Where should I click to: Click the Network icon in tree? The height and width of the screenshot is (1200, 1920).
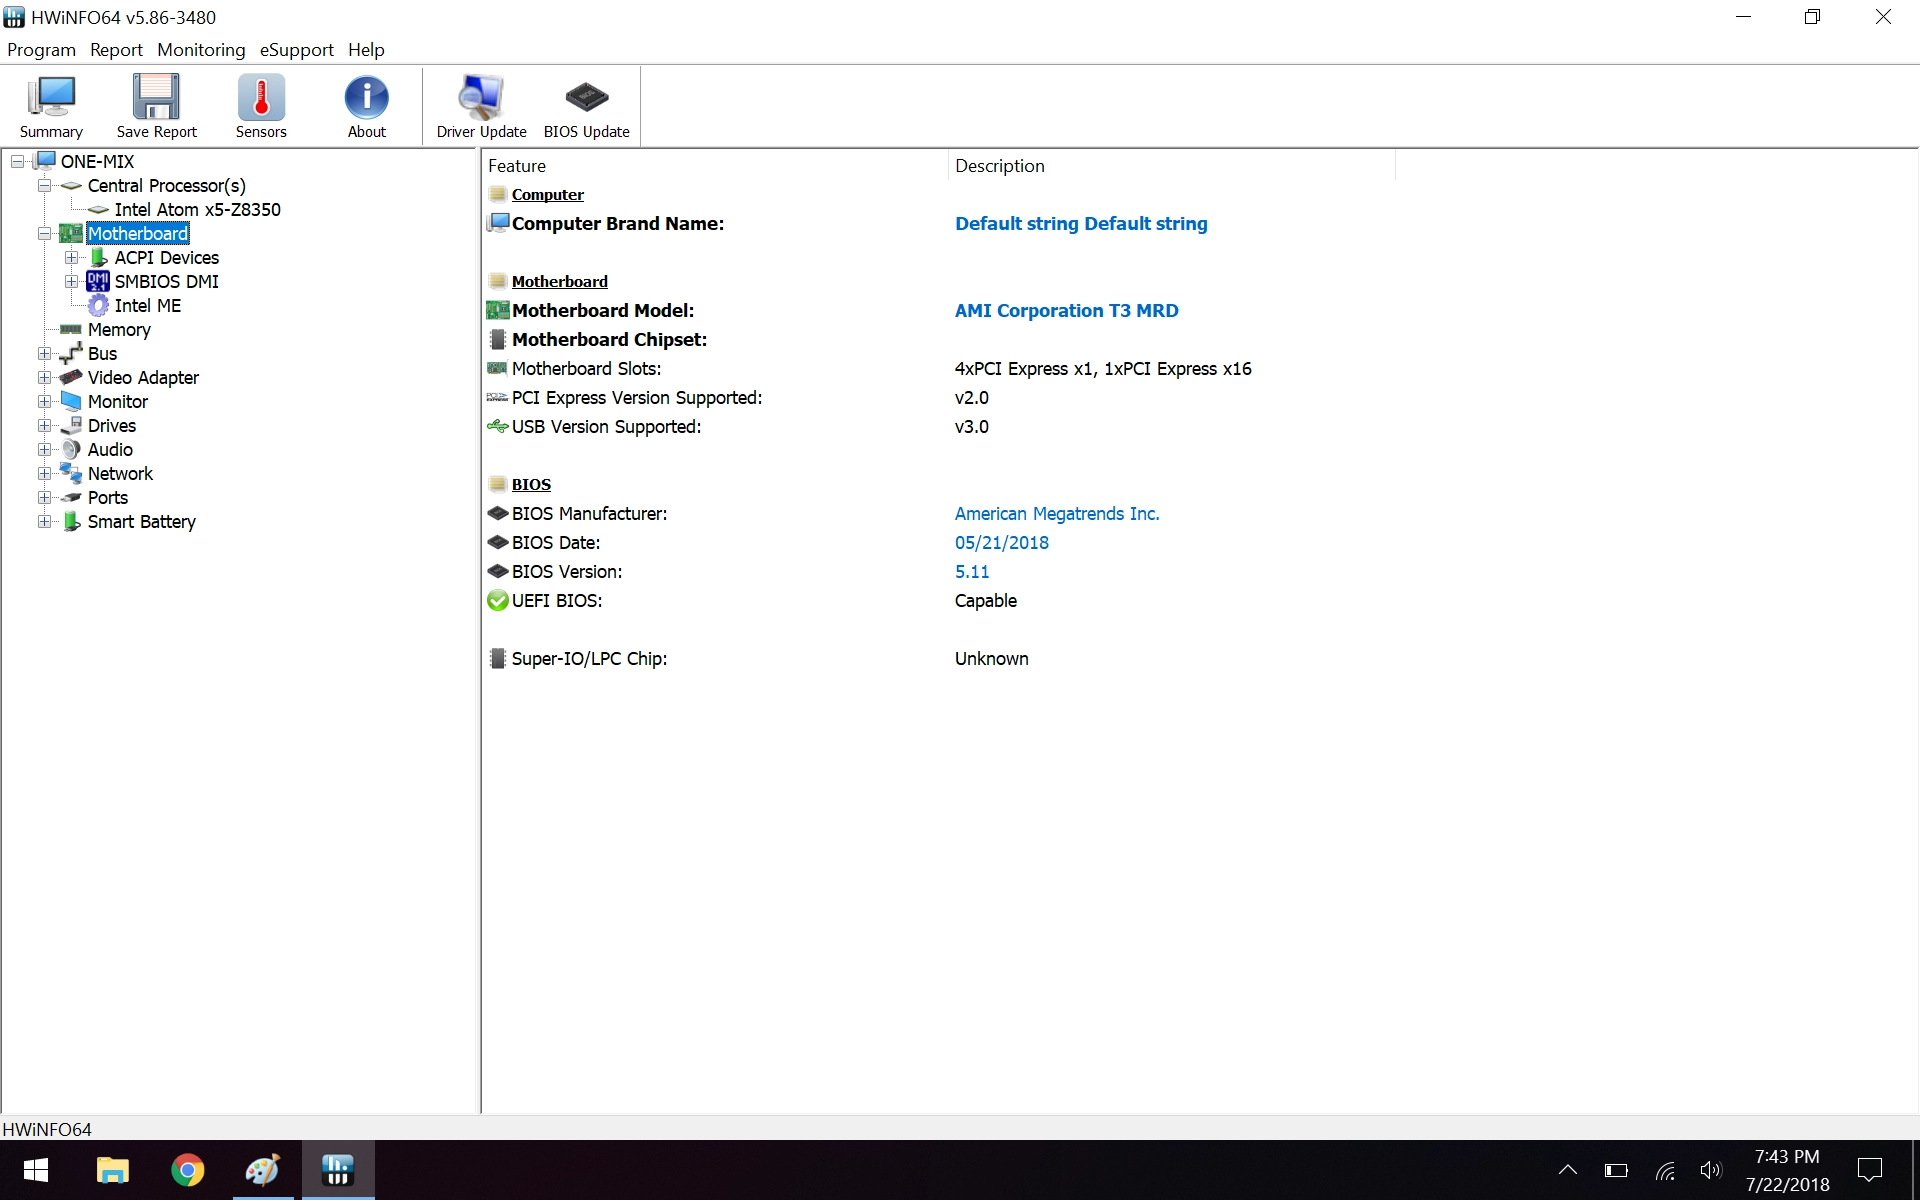71,474
